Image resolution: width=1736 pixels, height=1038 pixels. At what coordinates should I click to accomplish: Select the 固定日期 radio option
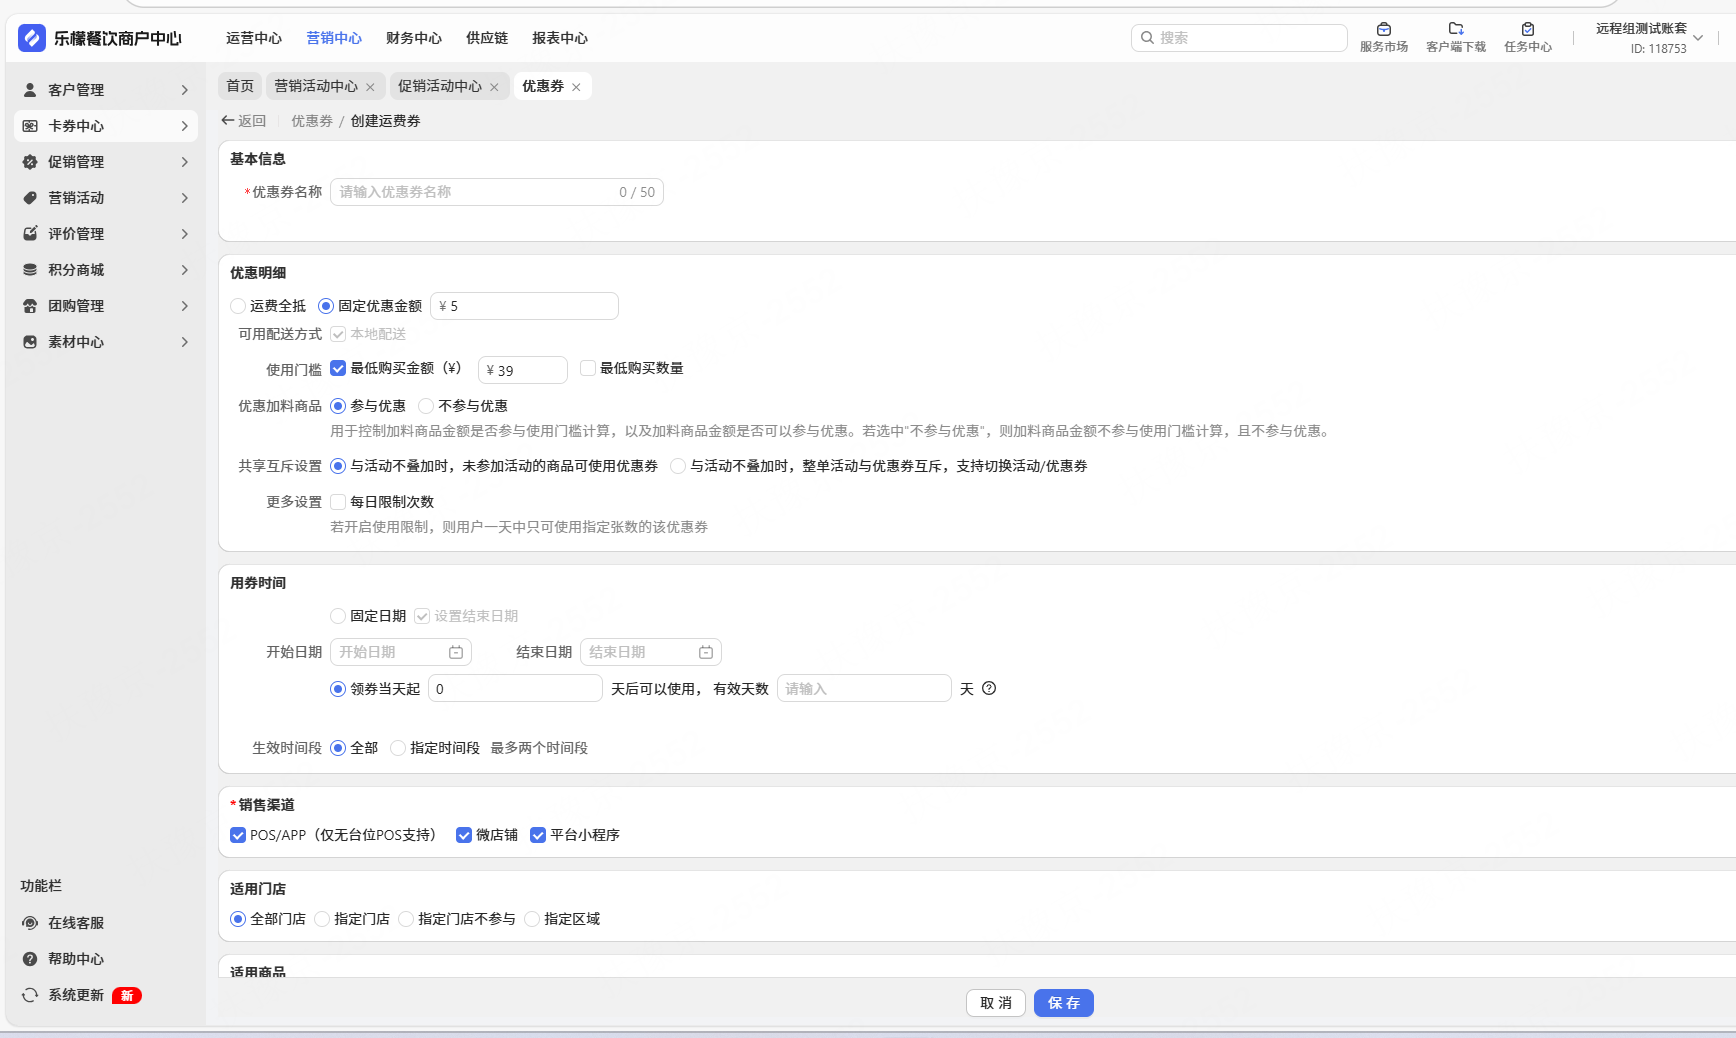point(338,616)
